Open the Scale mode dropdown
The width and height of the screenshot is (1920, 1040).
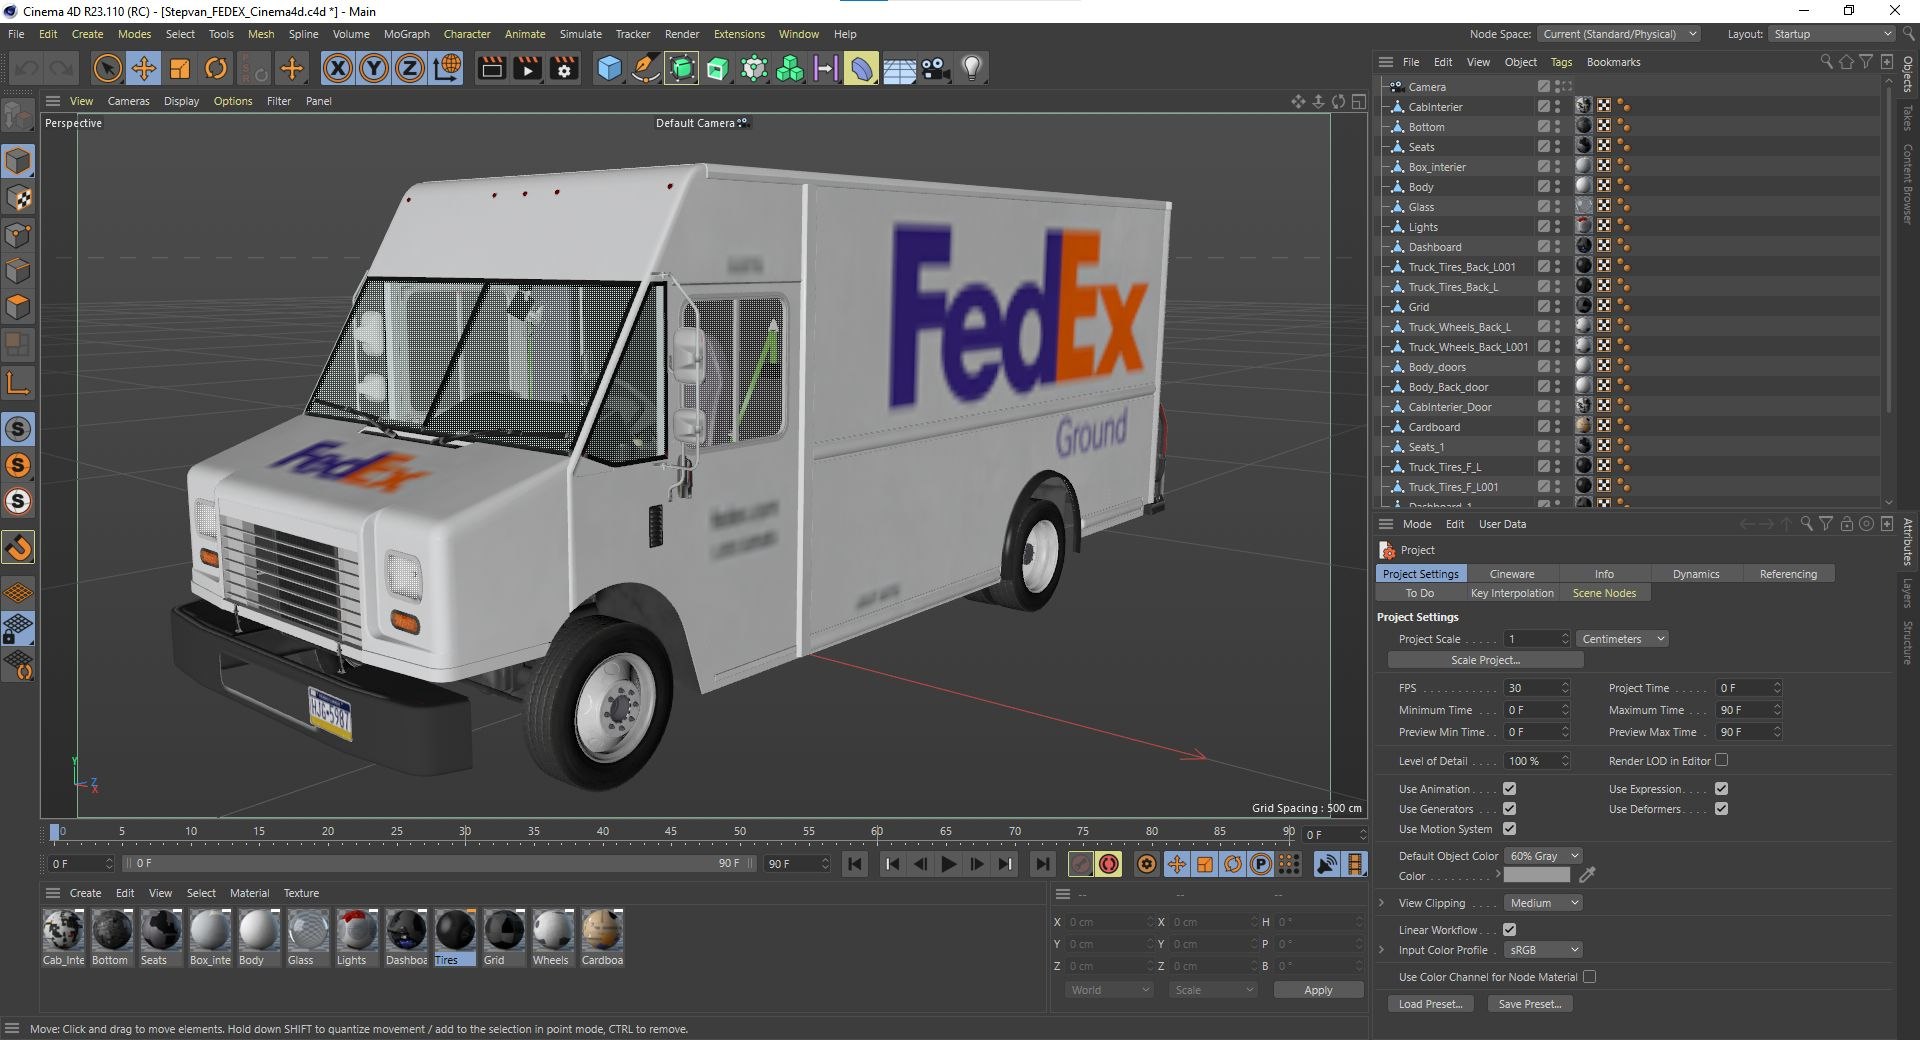(1213, 990)
